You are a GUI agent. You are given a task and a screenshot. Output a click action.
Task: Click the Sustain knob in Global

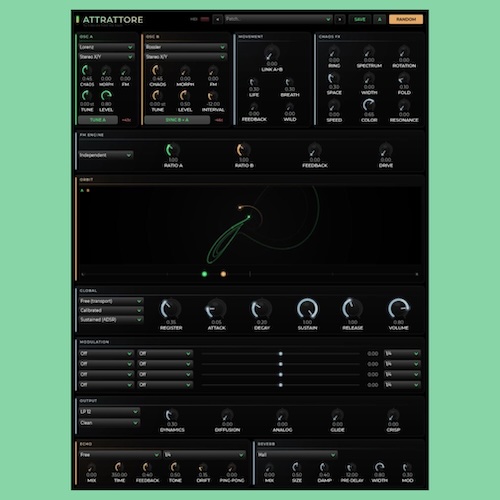[307, 309]
